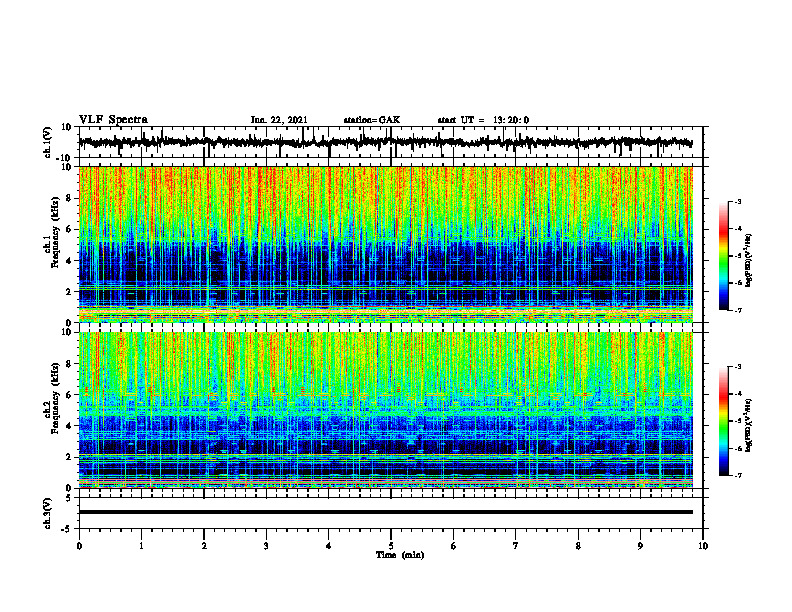Select the "start UT = 13:20:0" text
Image resolution: width=792 pixels, height=612 pixels.
pos(483,120)
